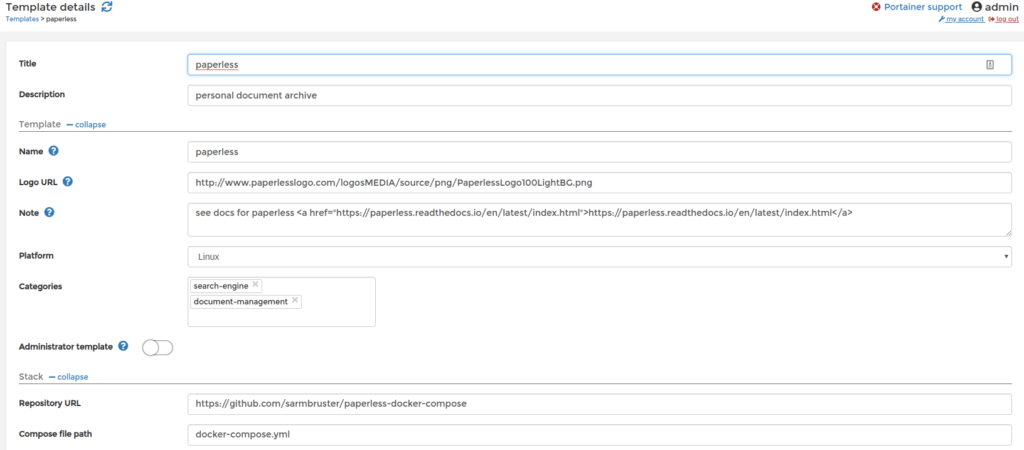Click the Logo URL help icon

coord(67,182)
